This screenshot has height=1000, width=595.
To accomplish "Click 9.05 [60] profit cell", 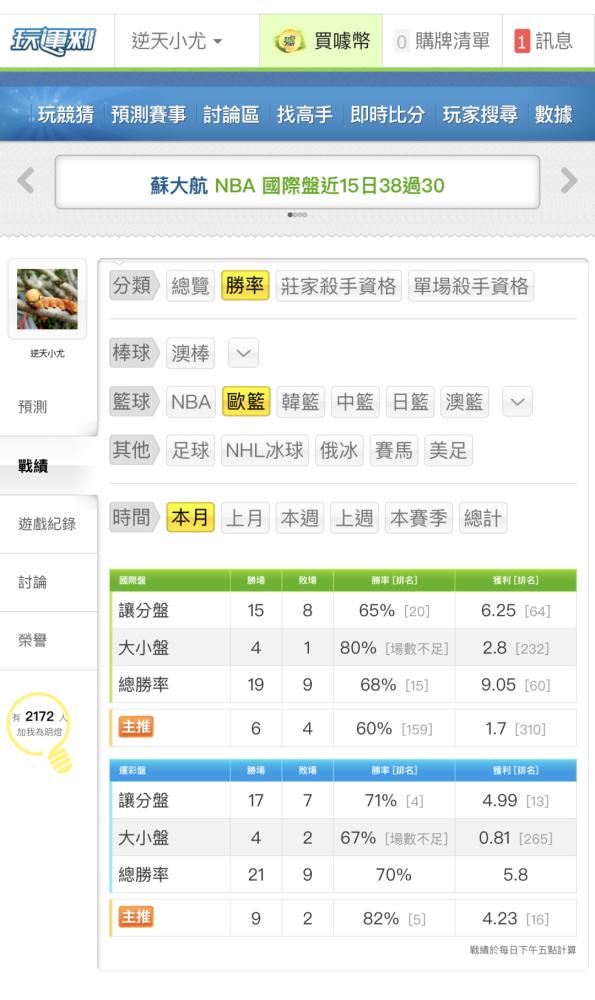I will click(515, 684).
